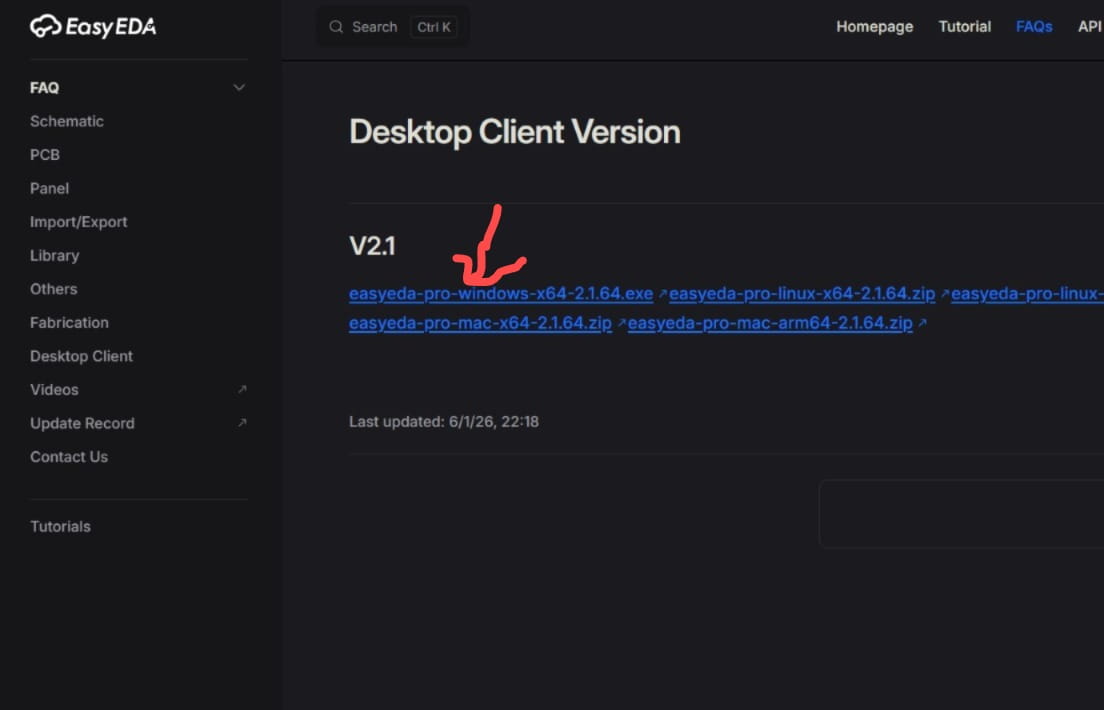Click the external-link arrow beside Videos

241,389
